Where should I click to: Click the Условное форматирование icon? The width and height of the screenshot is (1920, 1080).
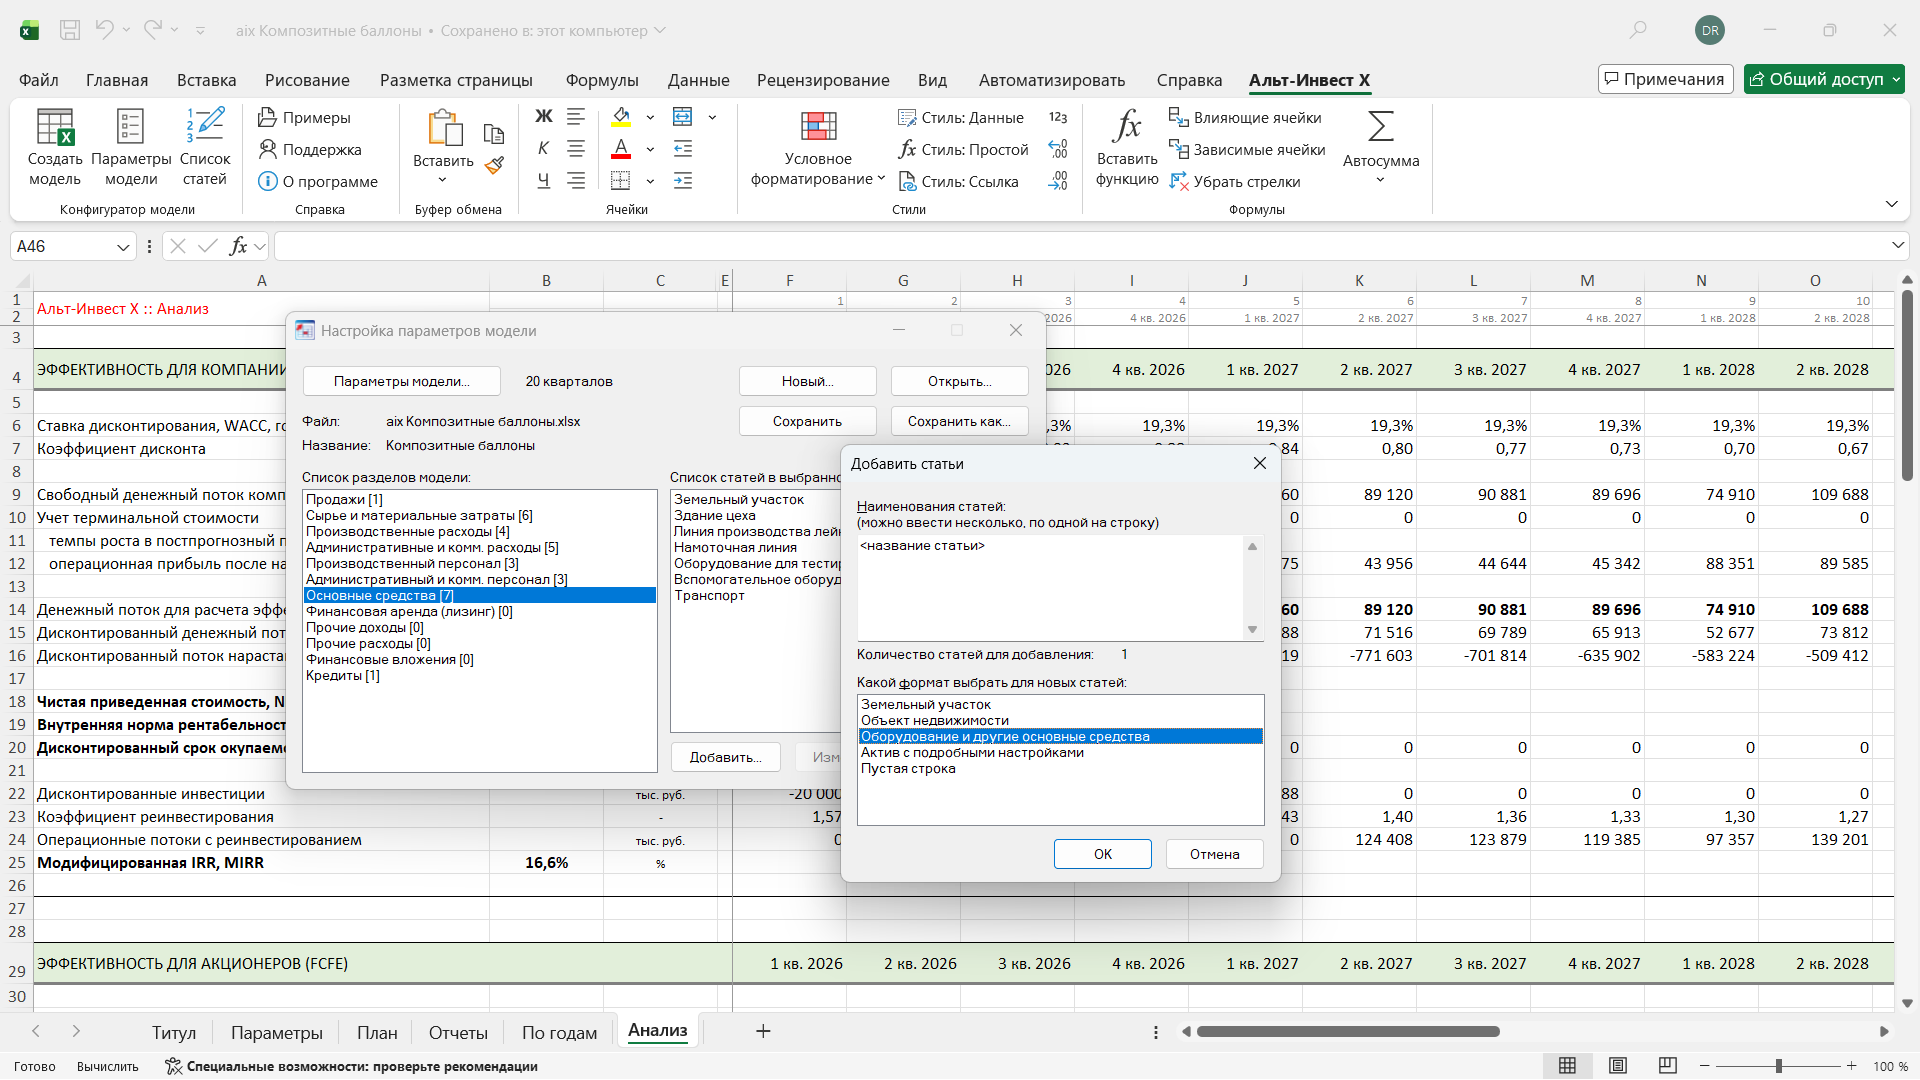coord(818,127)
